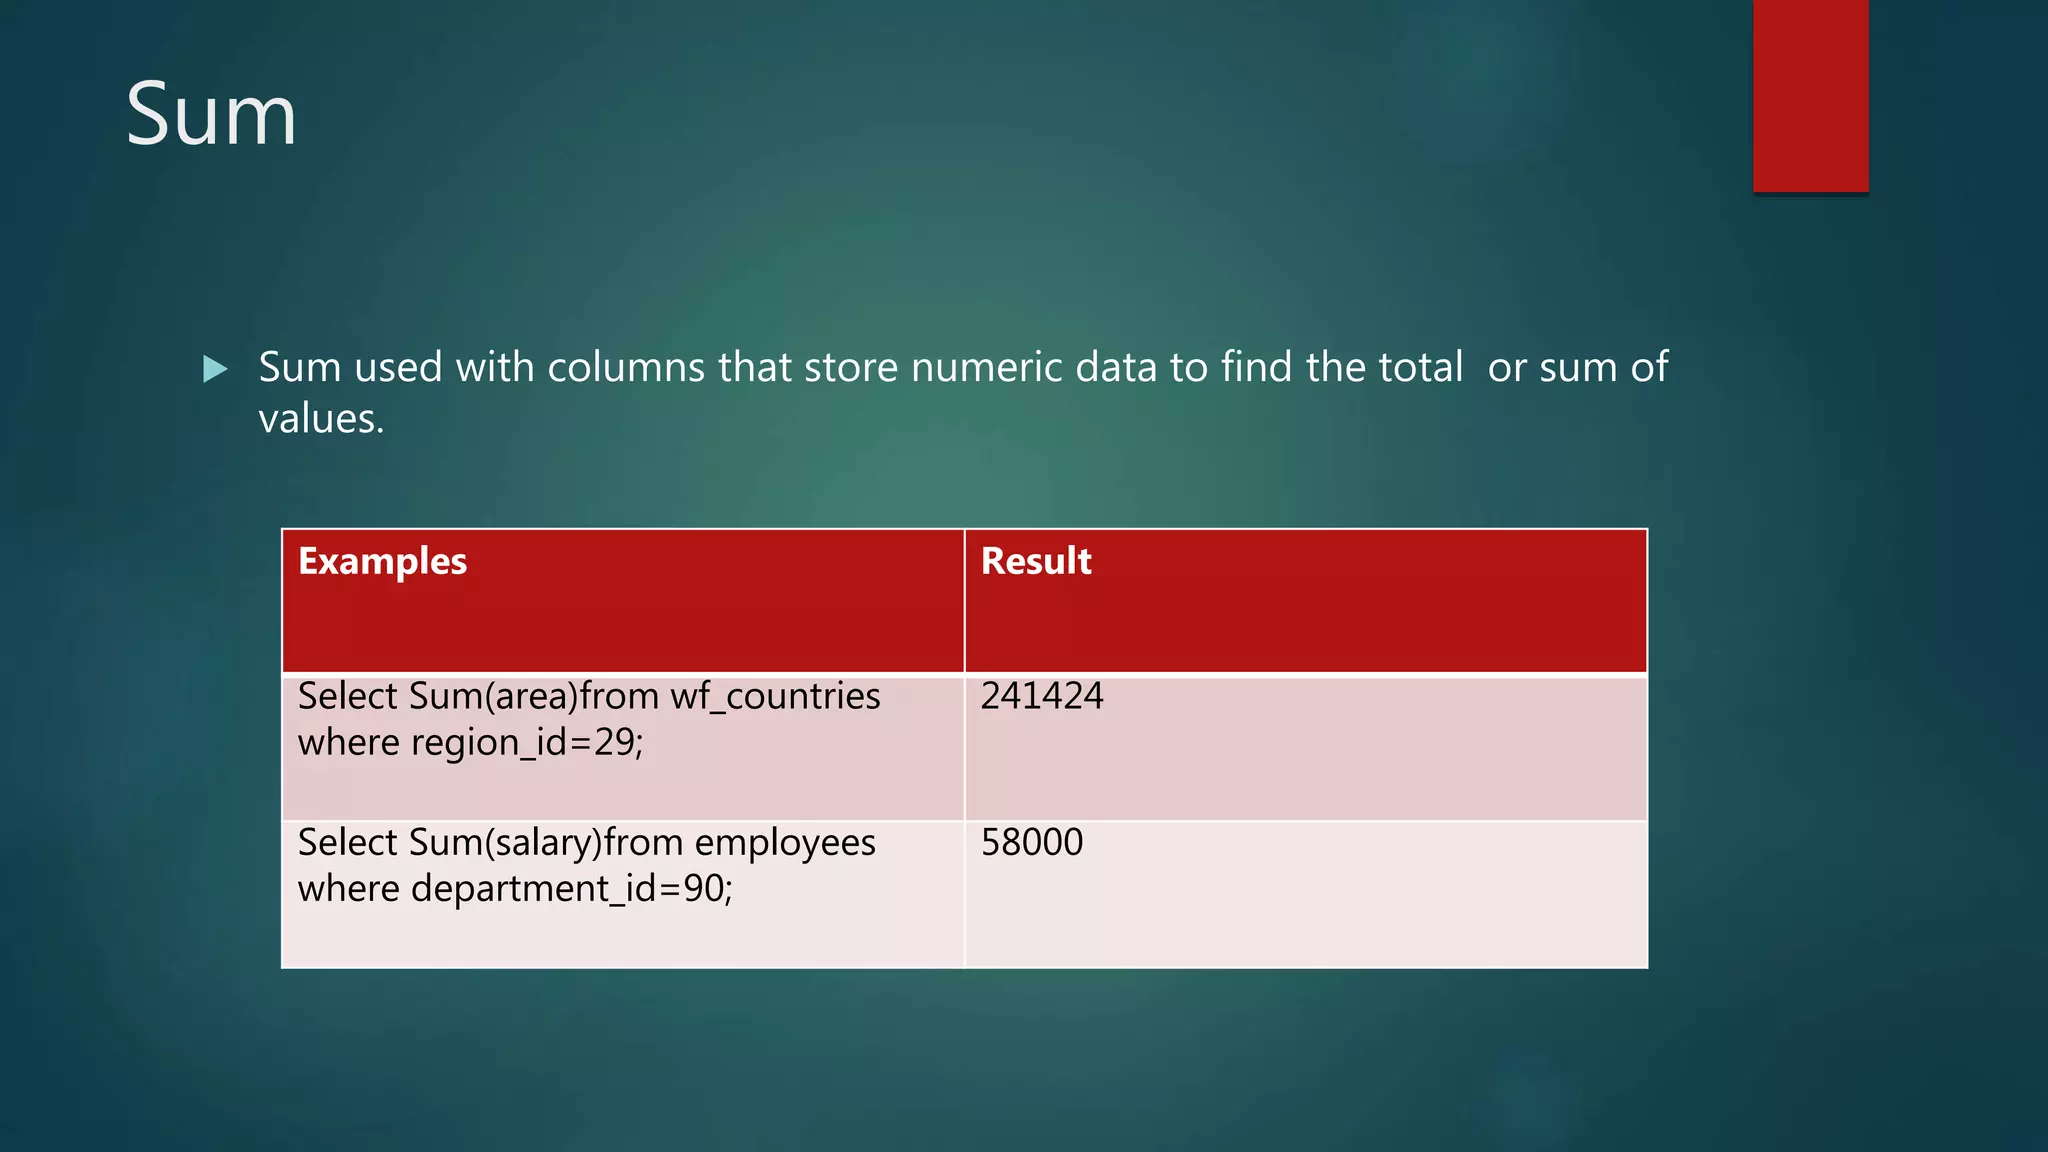2048x1152 pixels.
Task: Click the text "Sum used with columns"
Action: (483, 367)
